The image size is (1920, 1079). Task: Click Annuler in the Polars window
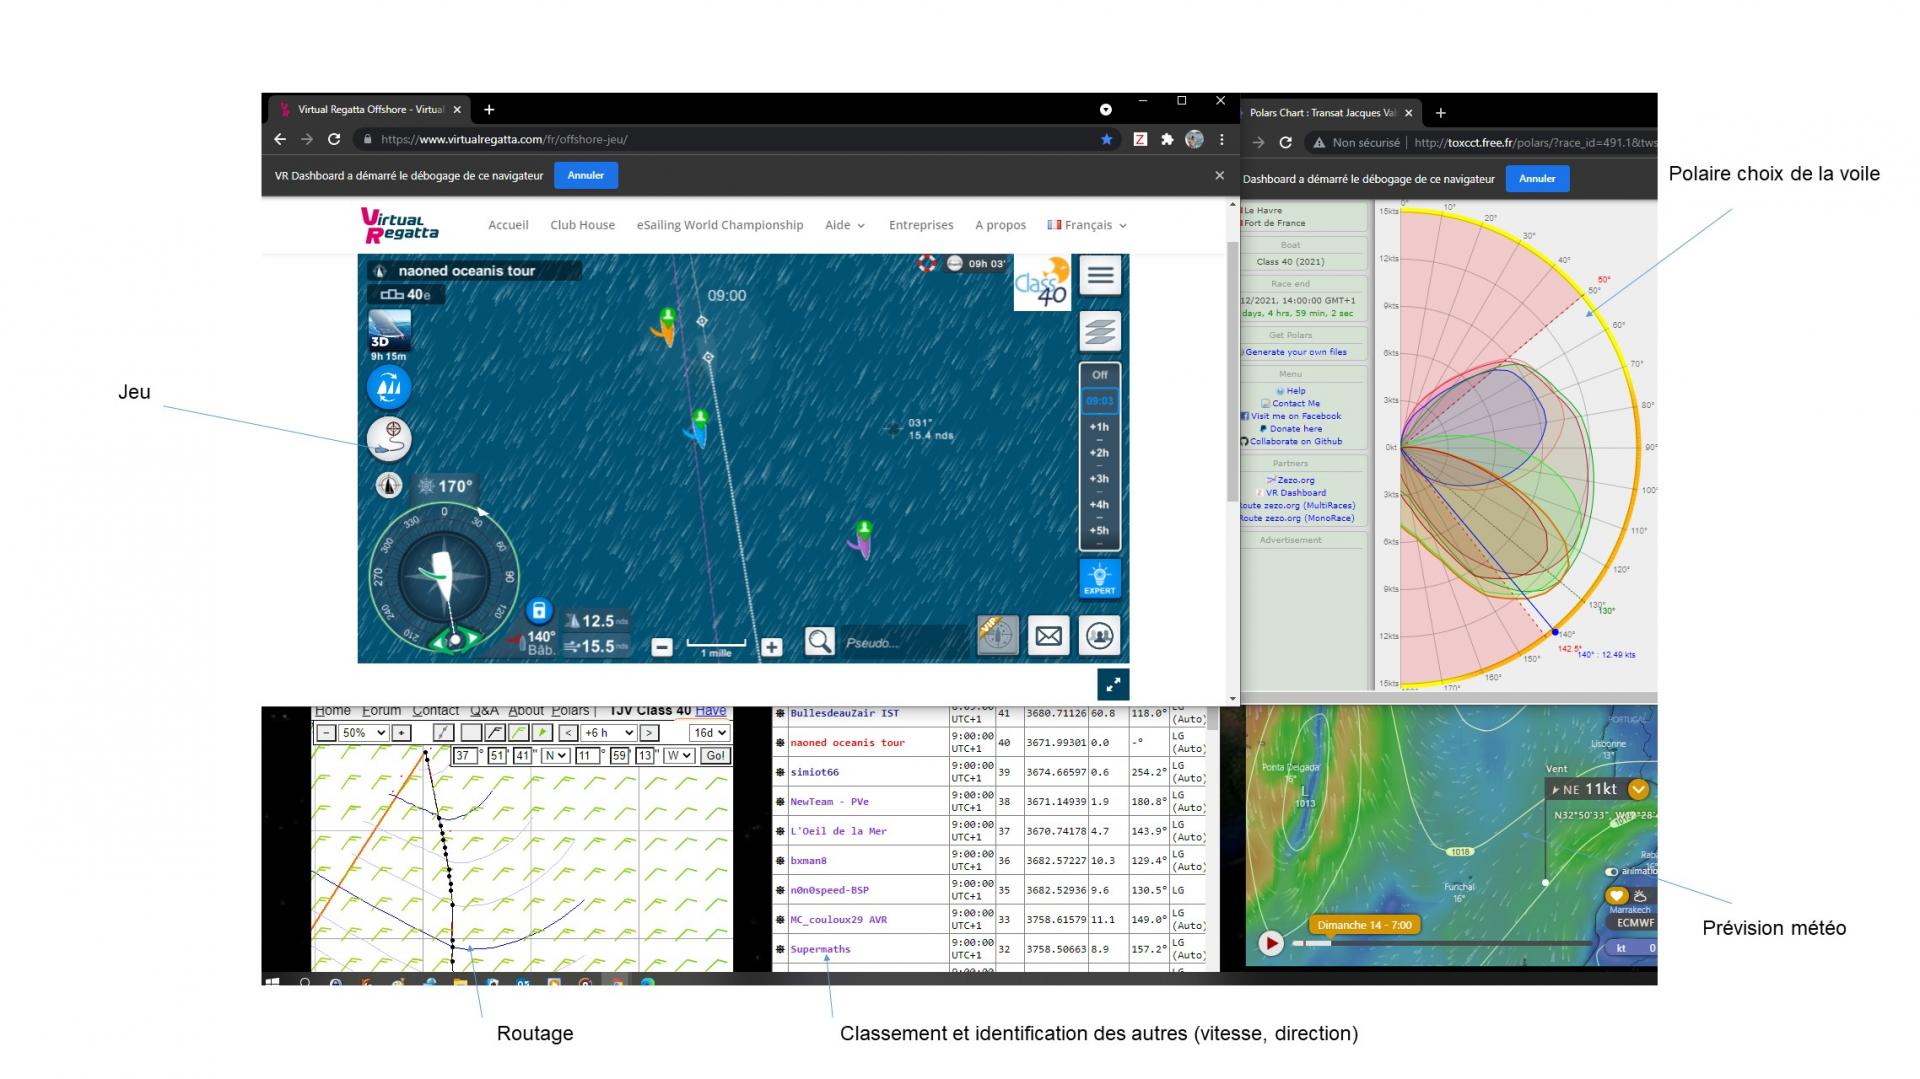click(x=1537, y=179)
